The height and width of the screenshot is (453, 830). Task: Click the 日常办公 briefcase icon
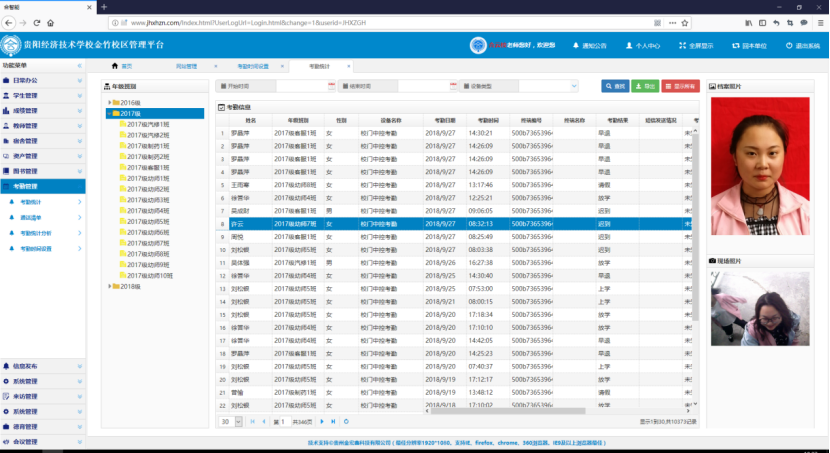[x=6, y=80]
